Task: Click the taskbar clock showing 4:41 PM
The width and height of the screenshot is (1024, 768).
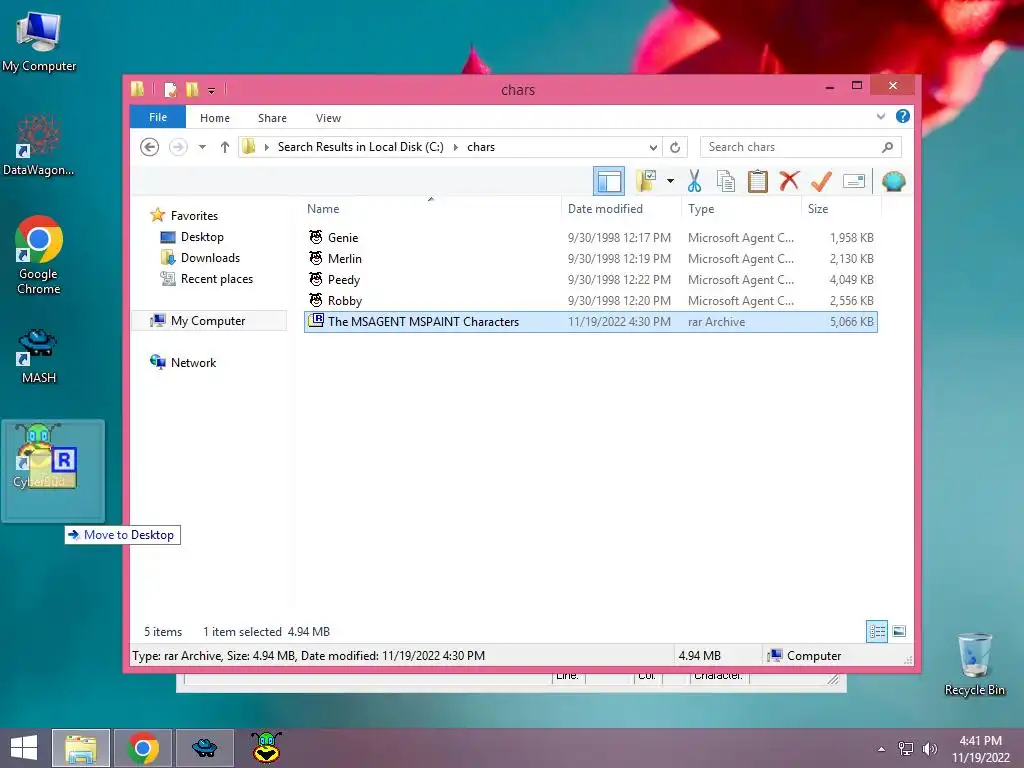Action: coord(980,748)
